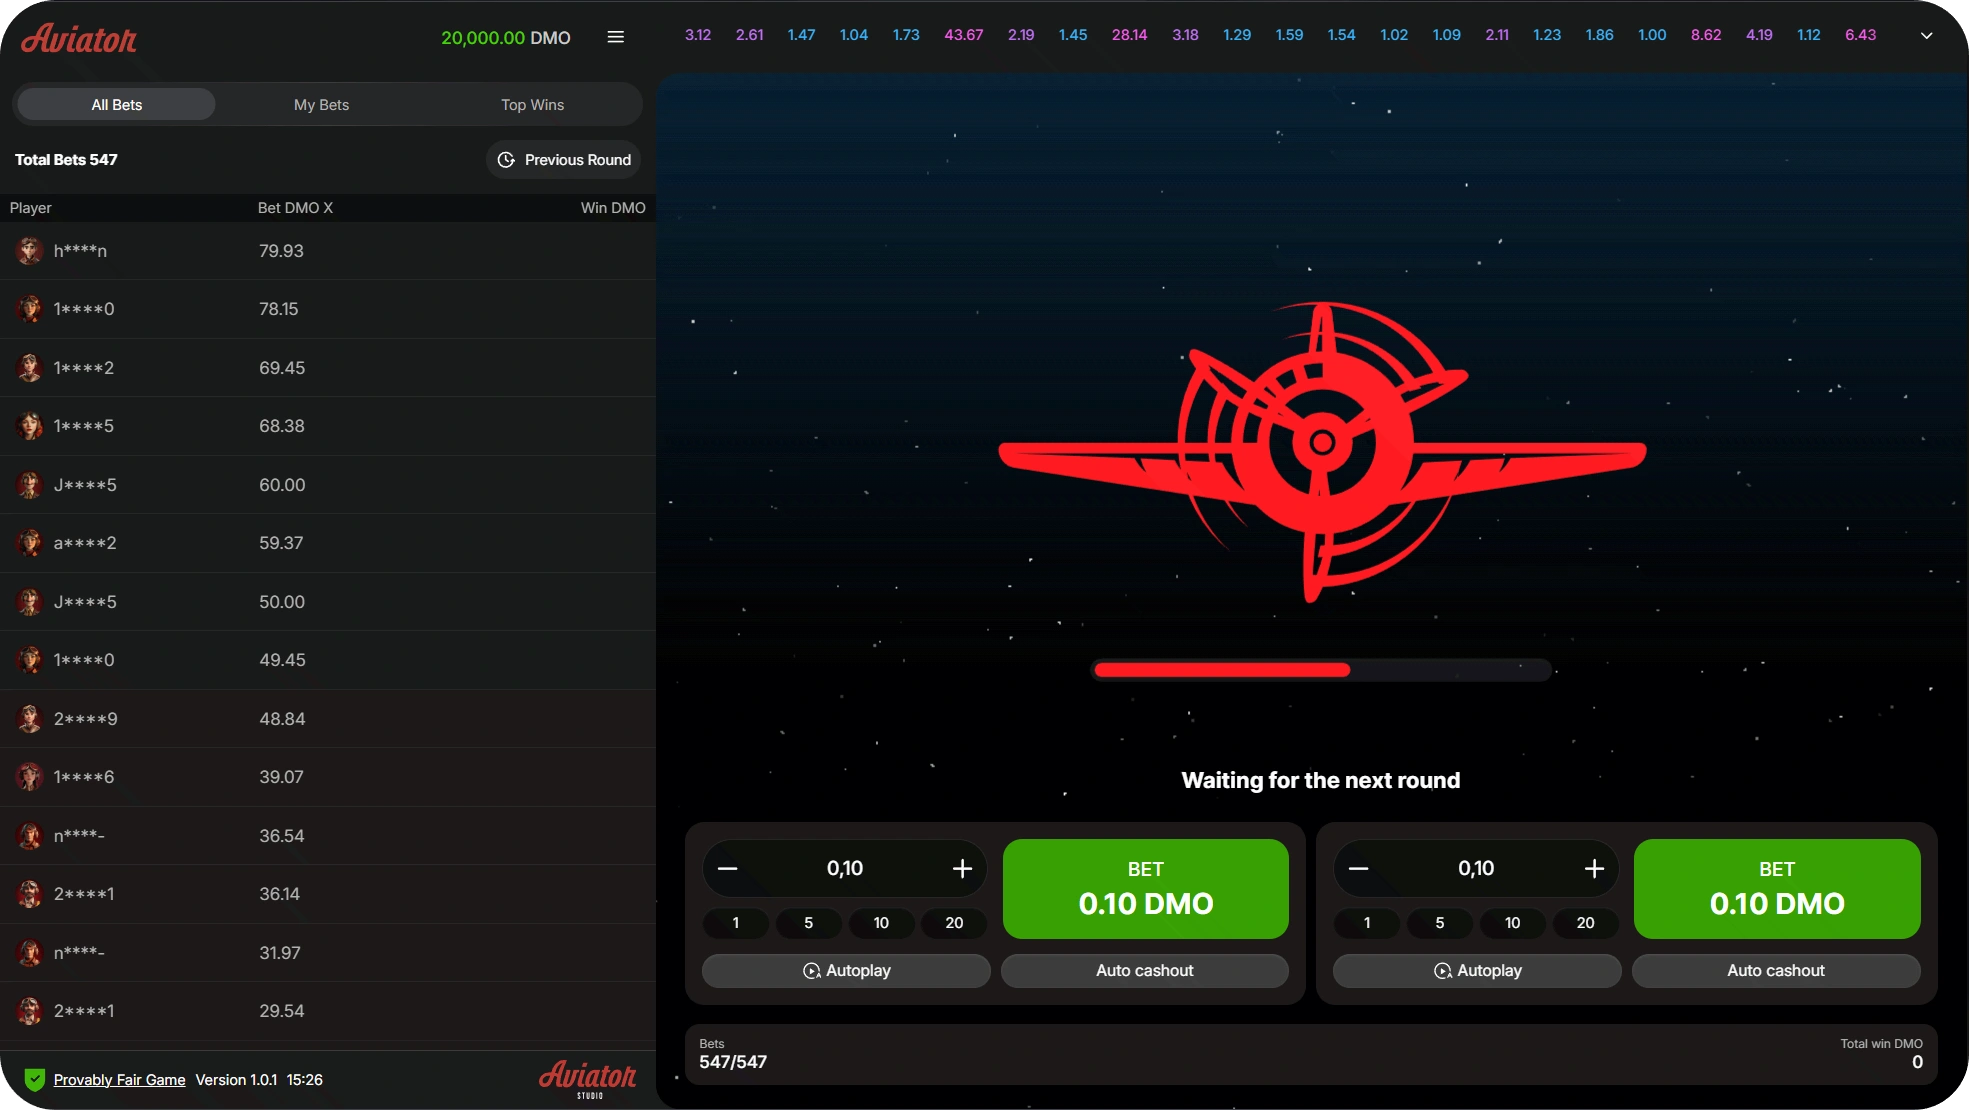Open Auto cashout in second bet panel
1969x1110 pixels.
[x=1776, y=970]
